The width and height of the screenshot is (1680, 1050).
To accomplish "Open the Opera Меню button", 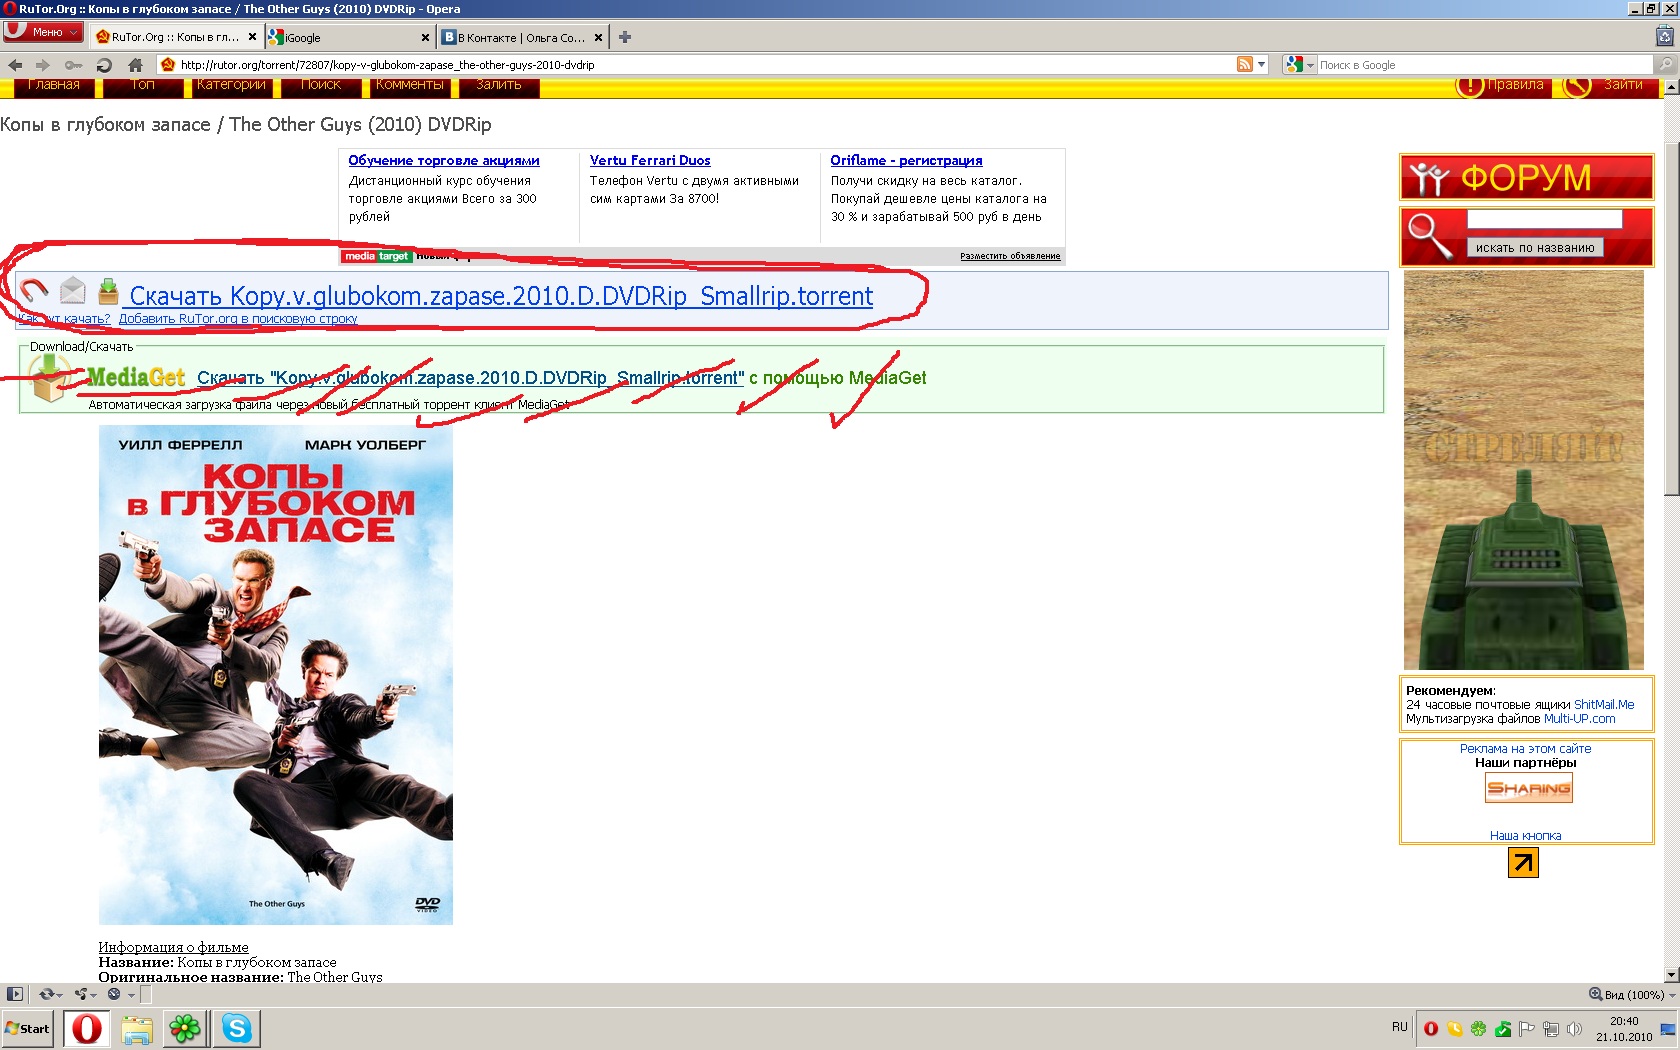I will 42,32.
